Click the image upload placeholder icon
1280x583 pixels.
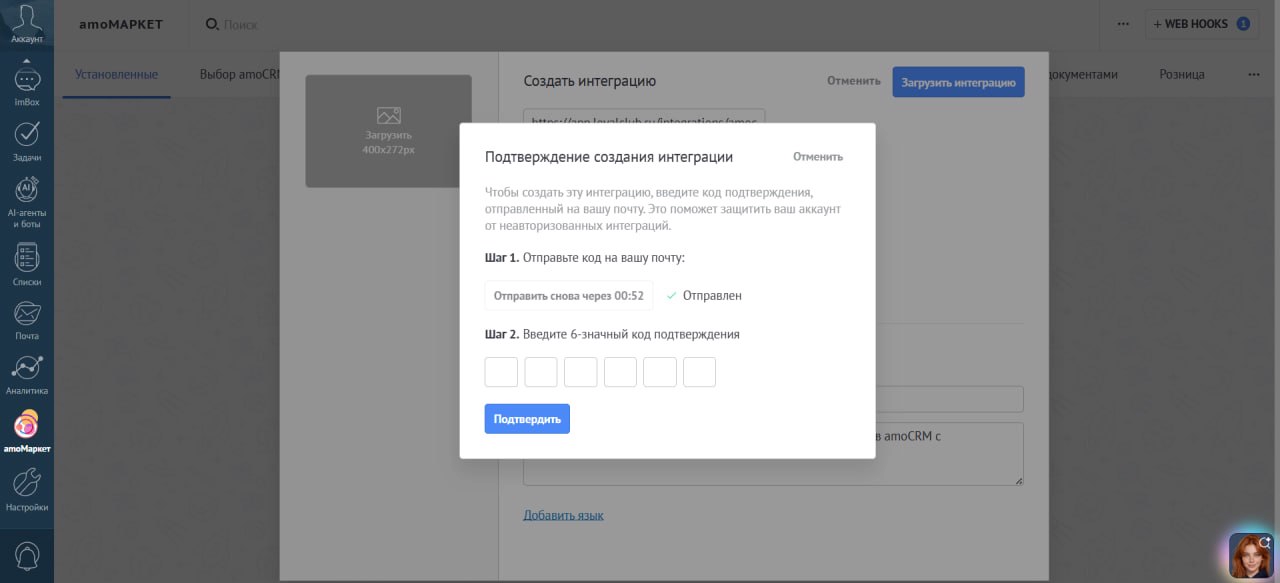tap(388, 116)
